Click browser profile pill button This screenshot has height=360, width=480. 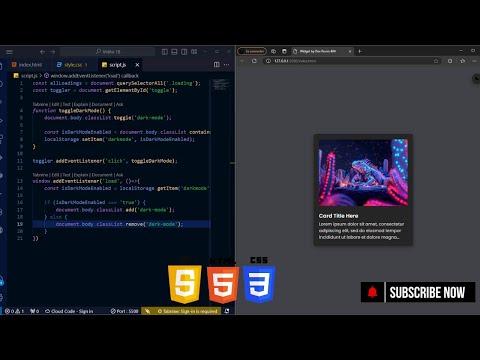[x=252, y=51]
